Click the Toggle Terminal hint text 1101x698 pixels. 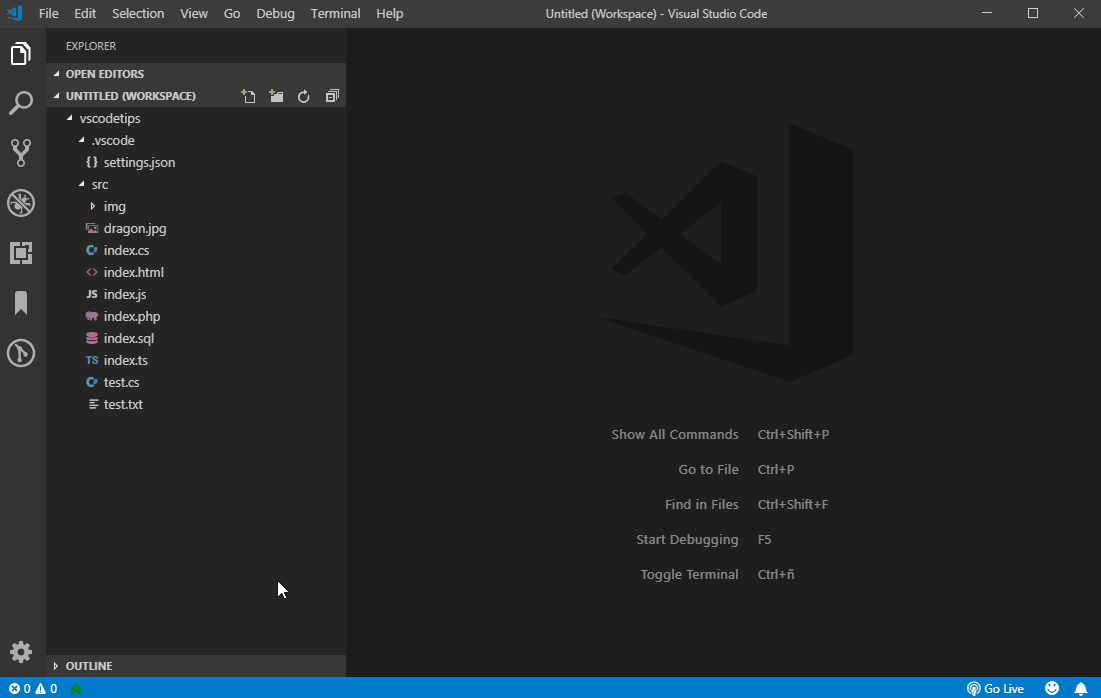(690, 574)
